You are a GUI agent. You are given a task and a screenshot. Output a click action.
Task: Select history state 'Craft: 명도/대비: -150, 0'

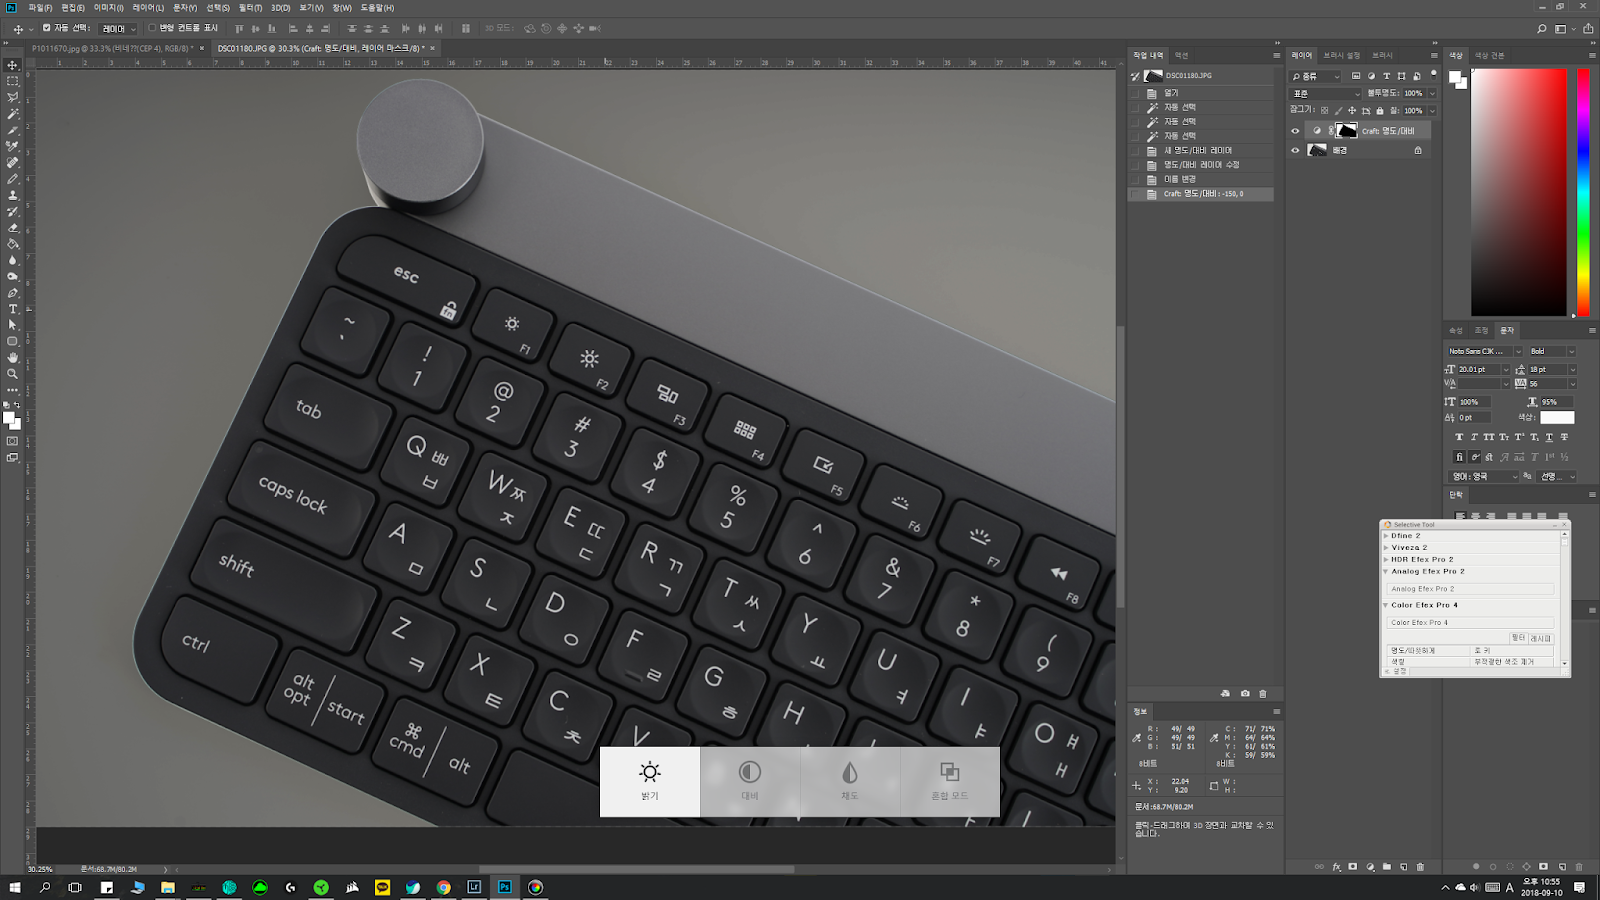click(1202, 194)
